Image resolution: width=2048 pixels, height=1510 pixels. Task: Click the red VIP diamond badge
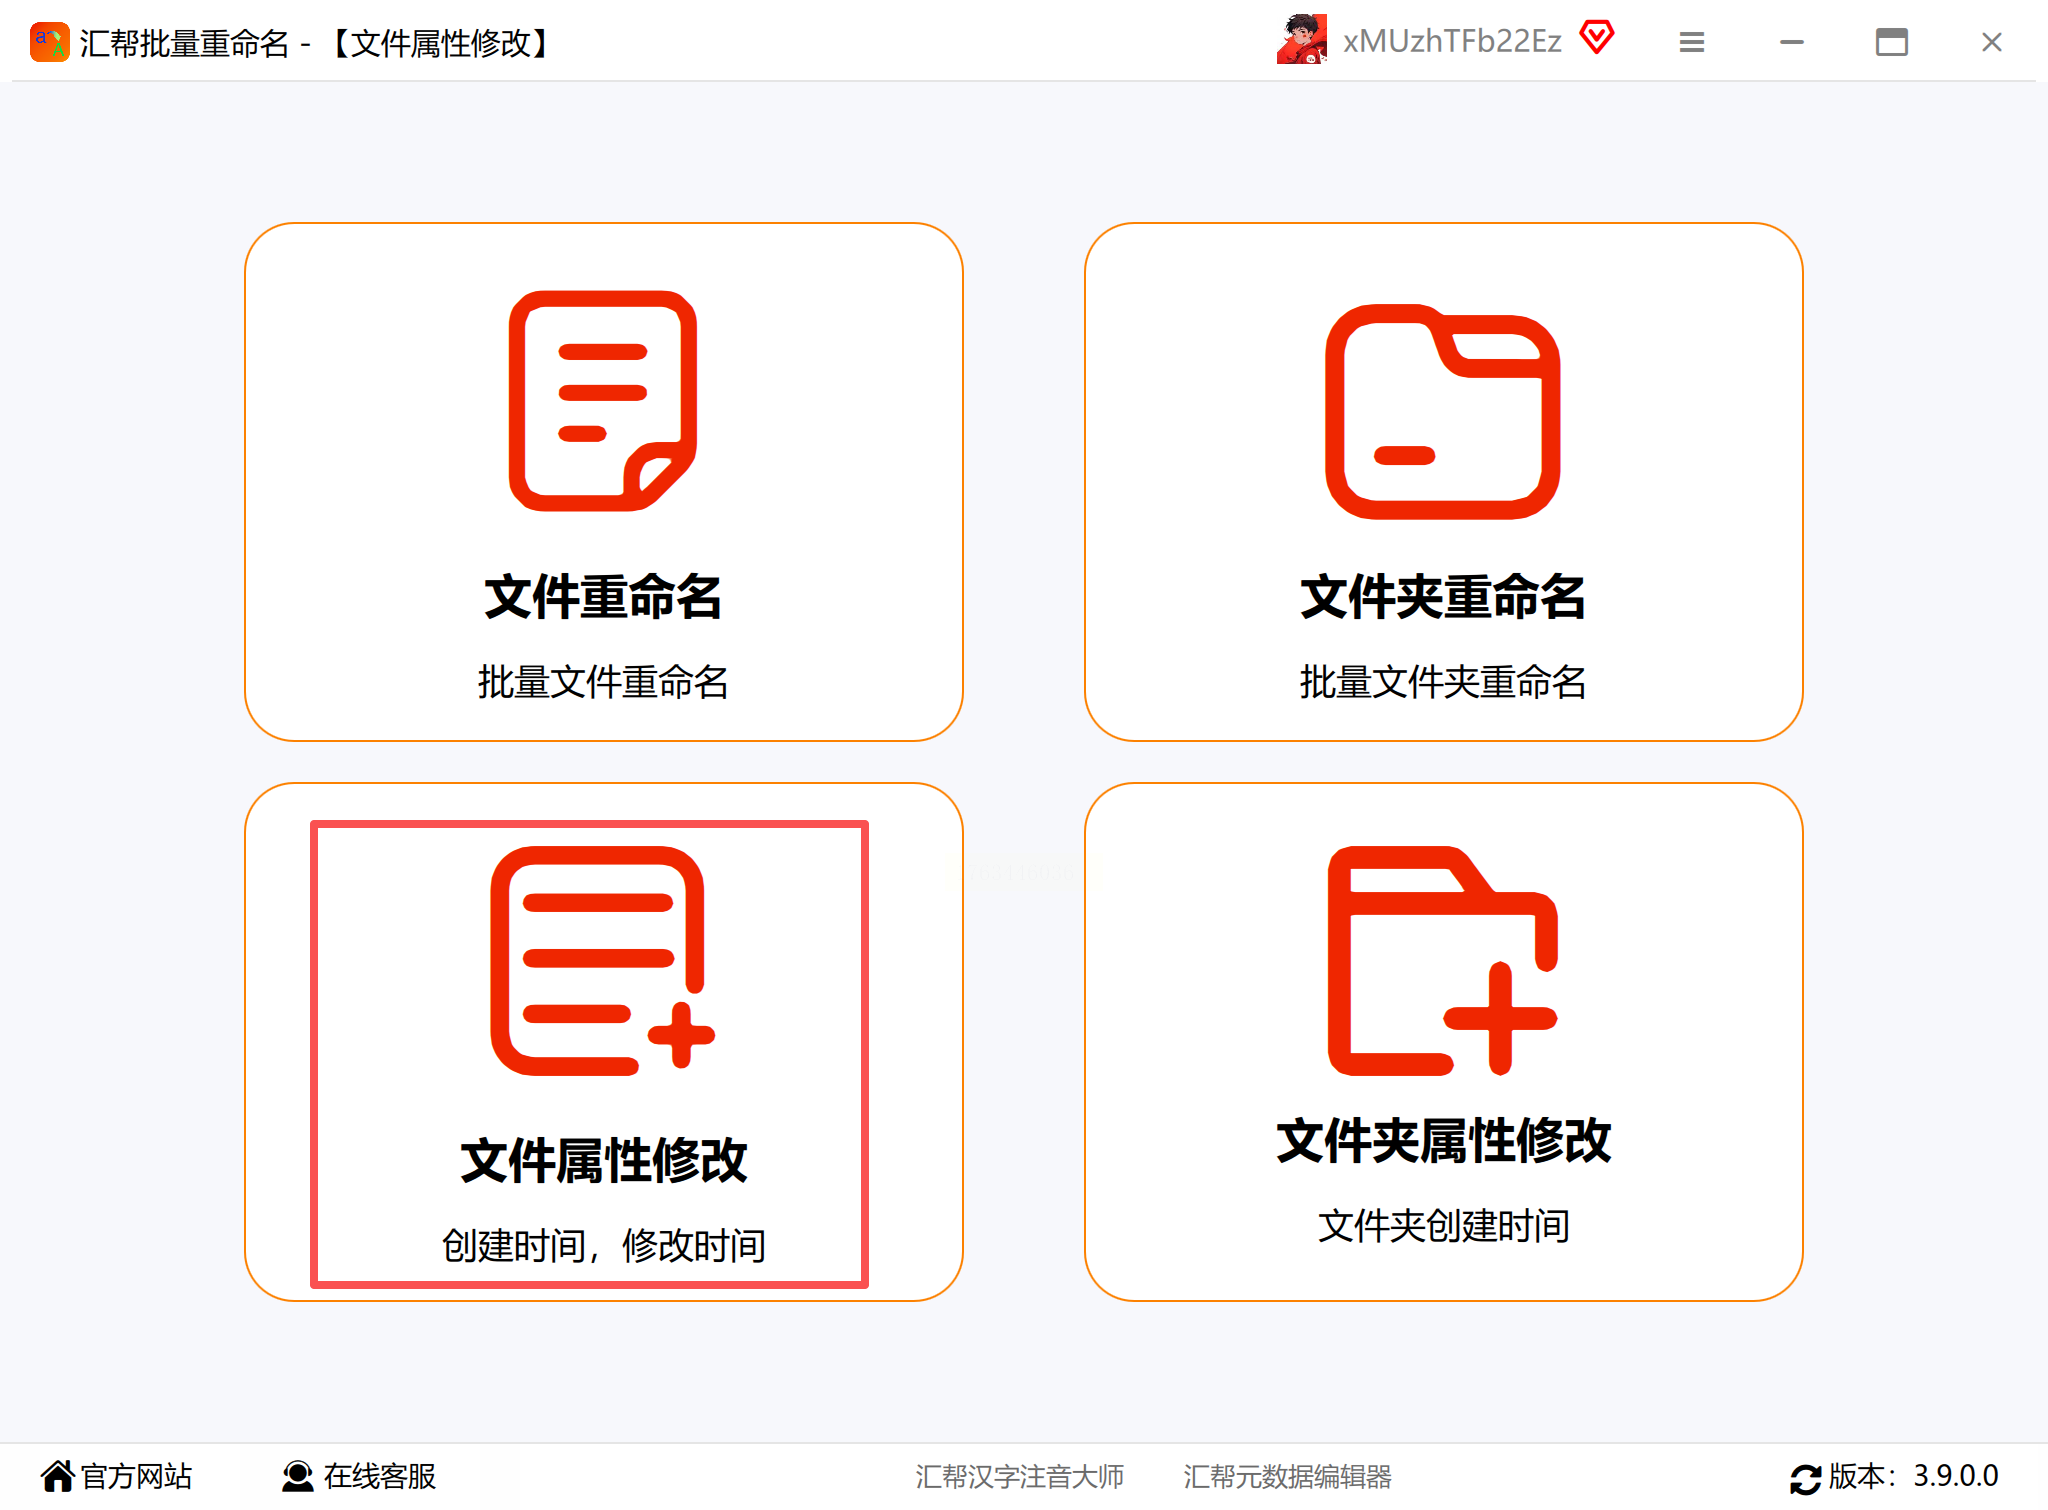tap(1597, 39)
